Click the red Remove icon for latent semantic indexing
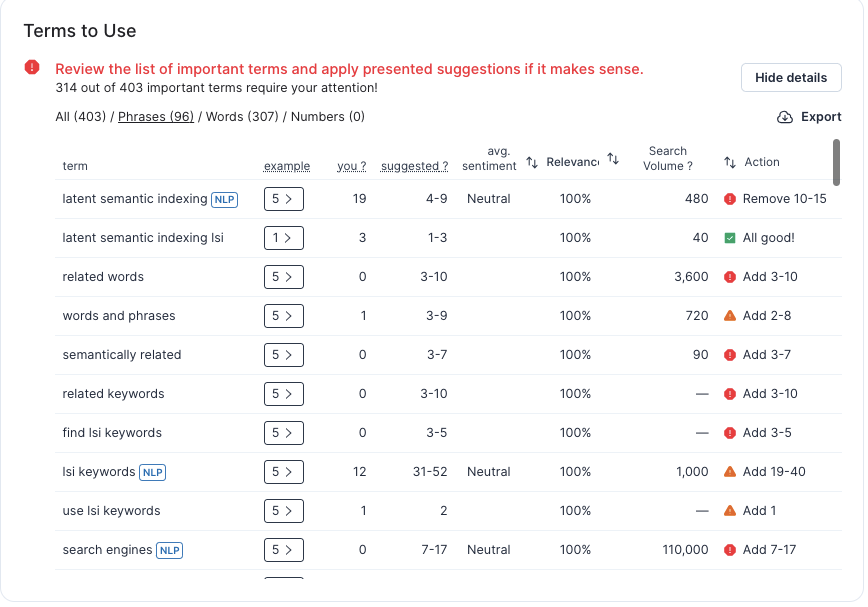Image resolution: width=868 pixels, height=607 pixels. click(x=732, y=199)
